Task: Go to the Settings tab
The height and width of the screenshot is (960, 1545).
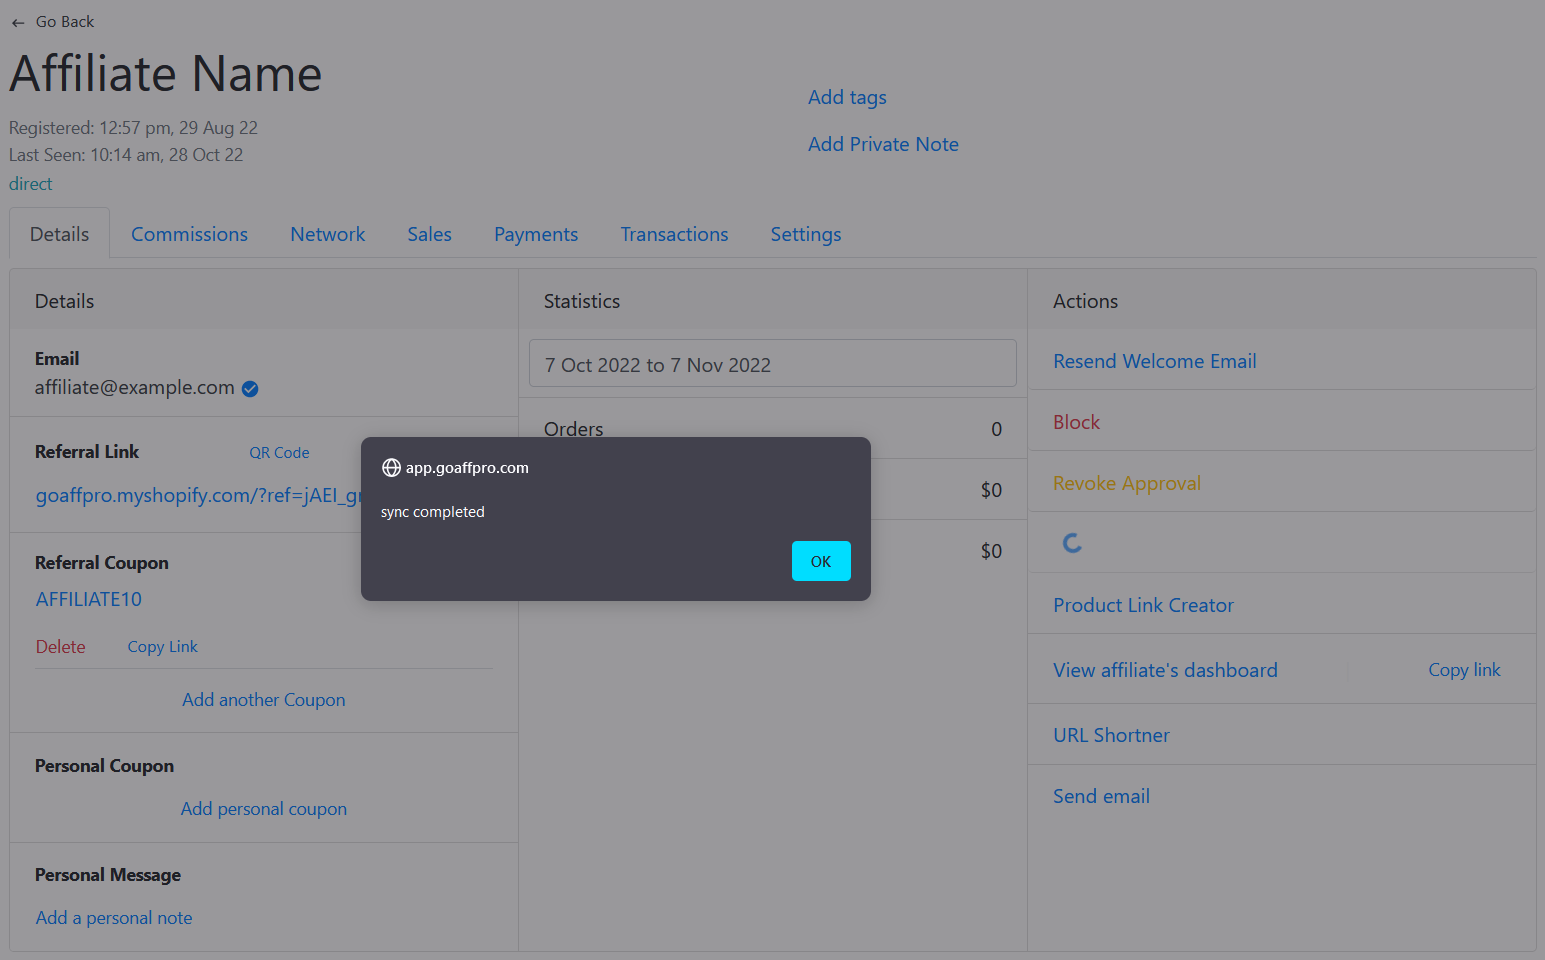Action: click(805, 234)
